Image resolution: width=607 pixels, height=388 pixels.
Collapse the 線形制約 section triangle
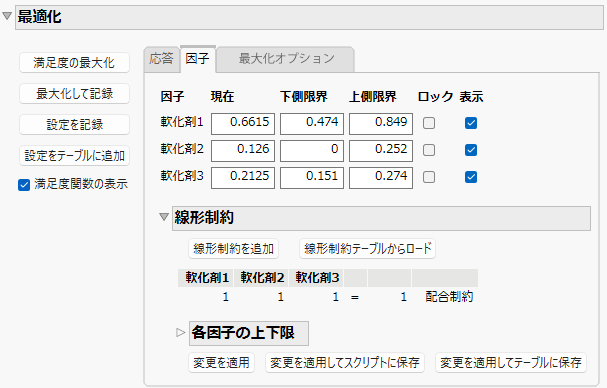coord(164,217)
